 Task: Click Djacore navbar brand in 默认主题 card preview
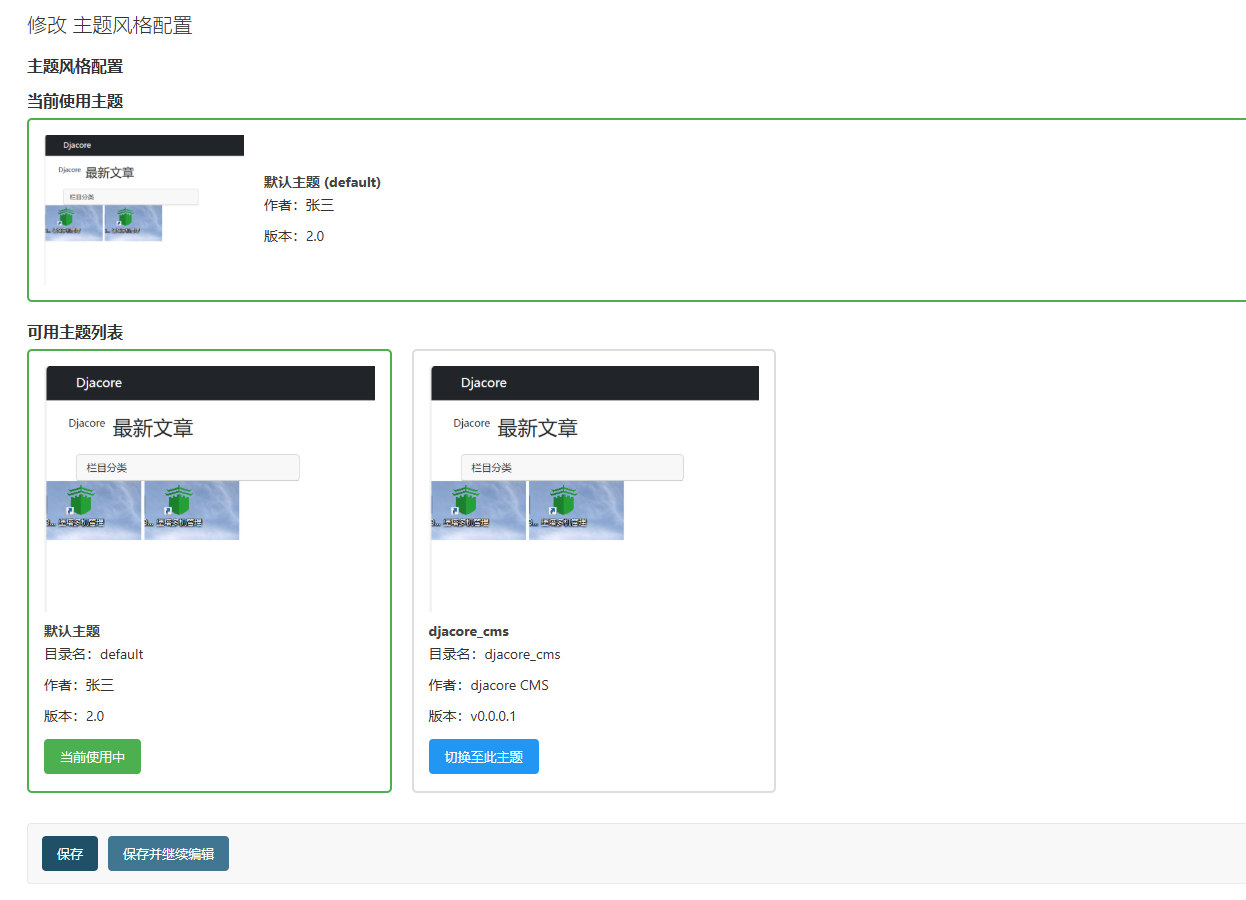[99, 383]
